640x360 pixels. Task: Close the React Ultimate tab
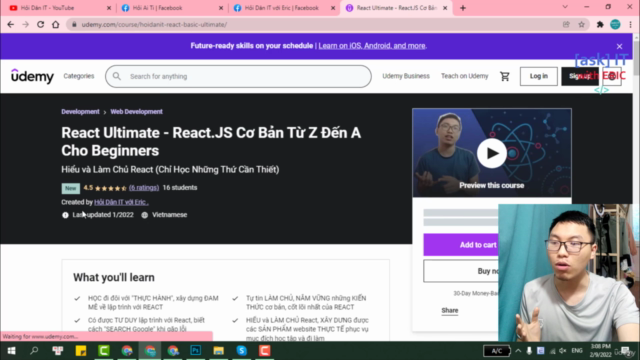445,8
